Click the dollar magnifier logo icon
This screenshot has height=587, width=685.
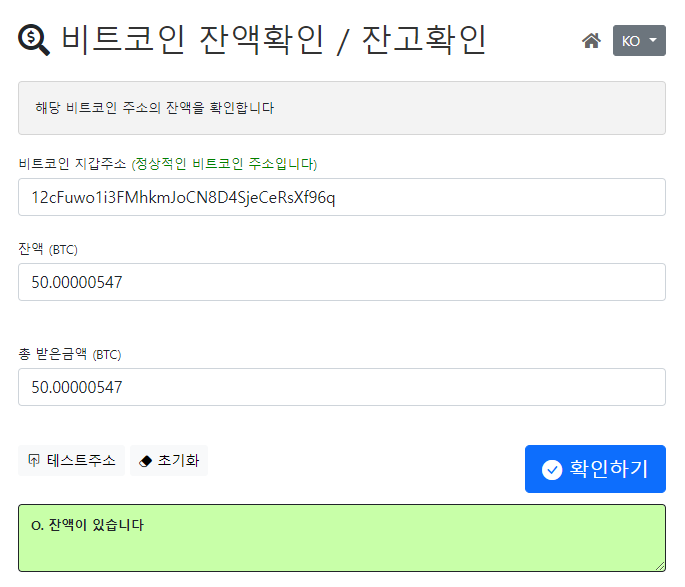tap(34, 40)
